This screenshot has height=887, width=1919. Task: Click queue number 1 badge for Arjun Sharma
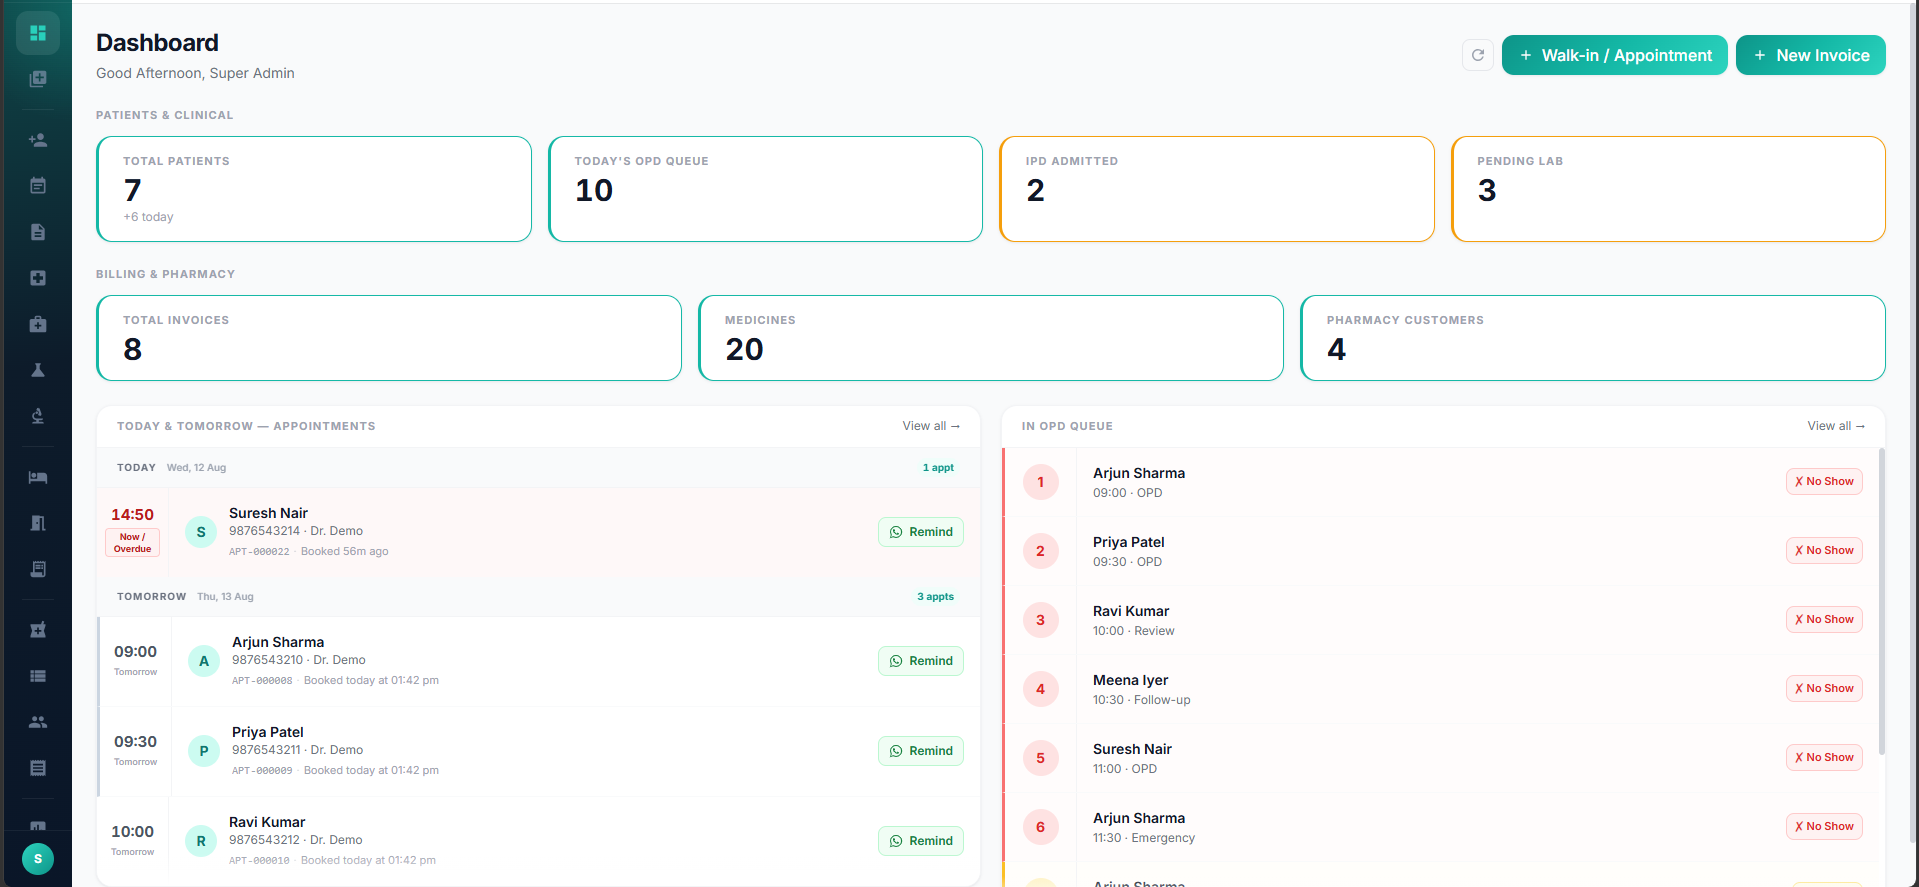point(1040,482)
